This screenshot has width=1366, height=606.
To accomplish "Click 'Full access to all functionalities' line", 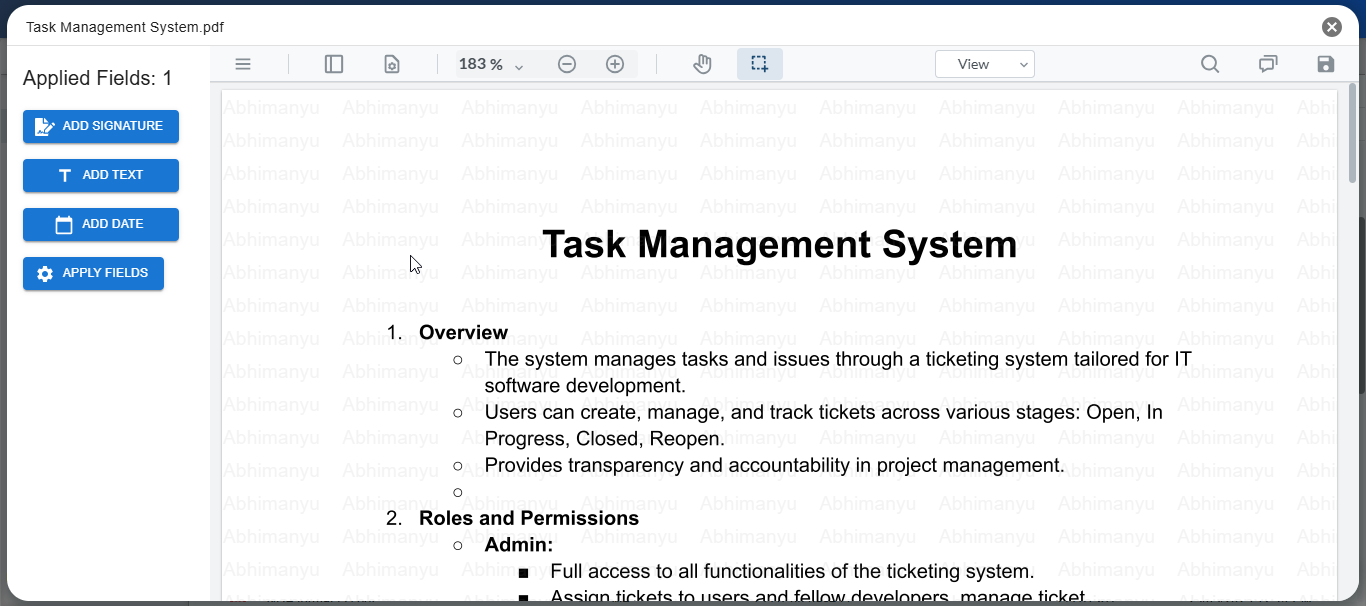I will 792,571.
